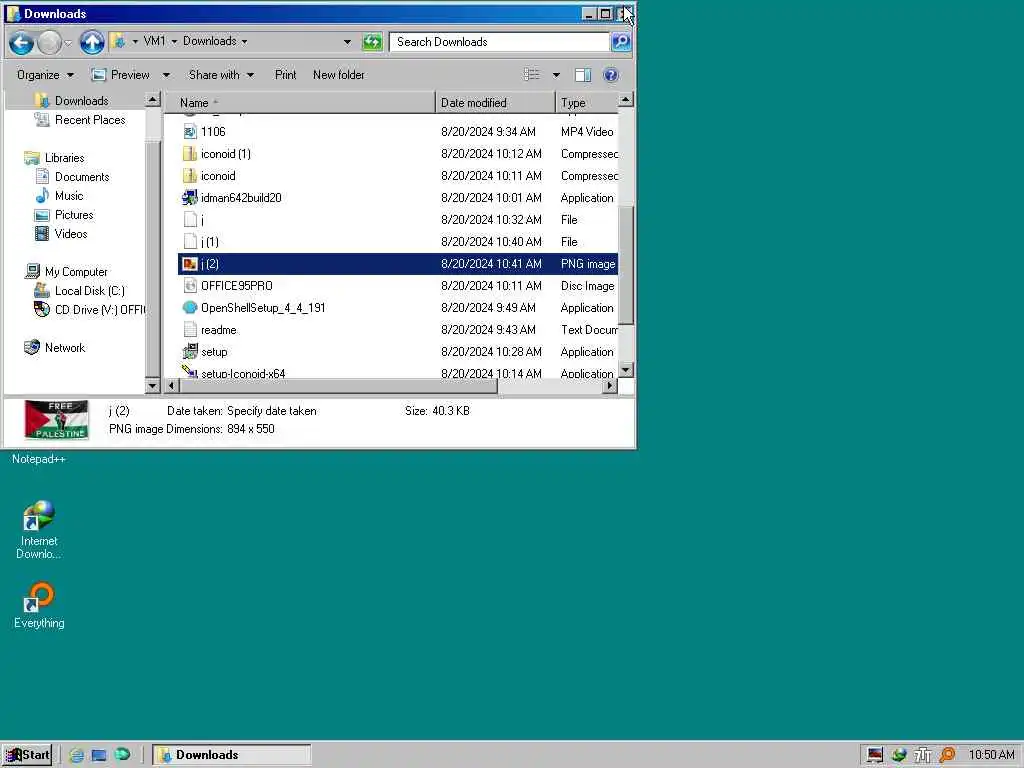Image resolution: width=1024 pixels, height=768 pixels.
Task: Go back using the Back arrow button
Action: coord(21,43)
